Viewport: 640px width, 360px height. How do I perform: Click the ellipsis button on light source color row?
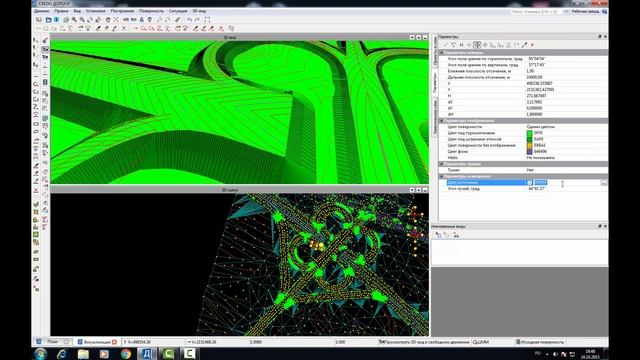coord(604,183)
